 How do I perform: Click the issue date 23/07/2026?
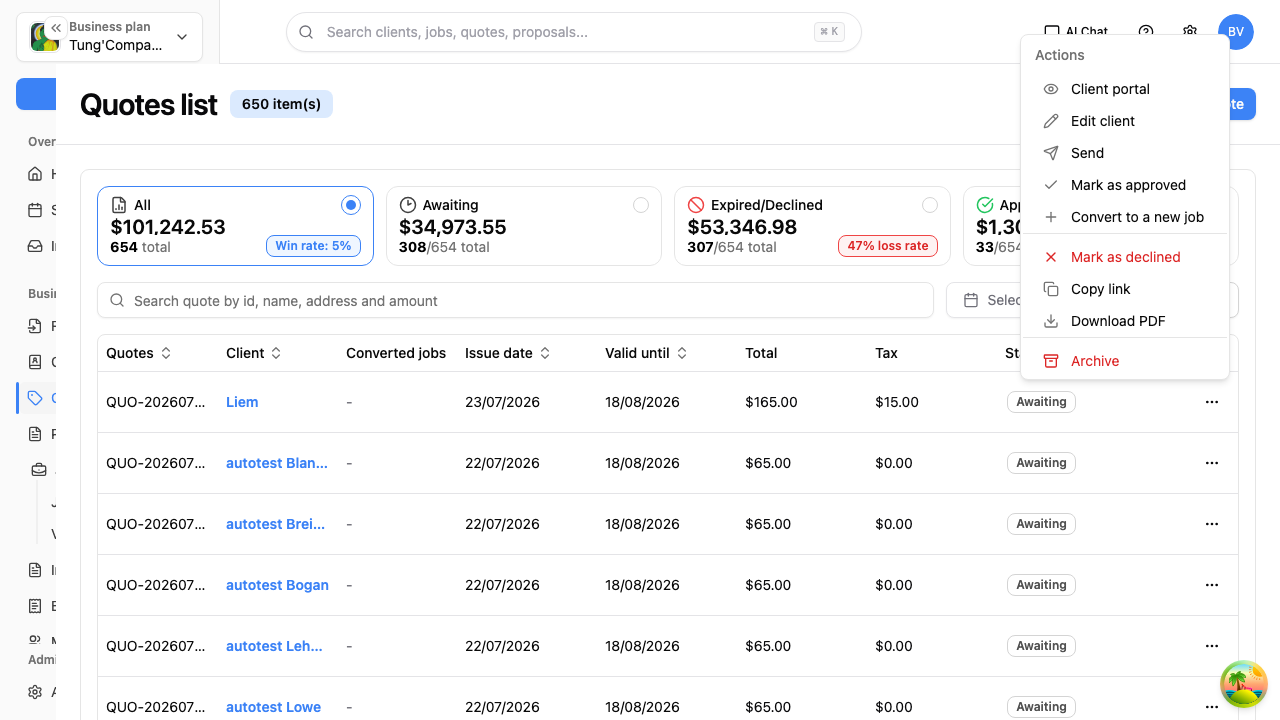tap(502, 402)
